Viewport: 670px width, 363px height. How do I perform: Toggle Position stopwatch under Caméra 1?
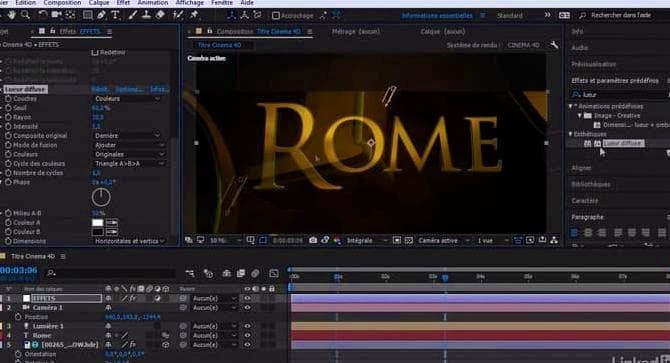click(x=18, y=317)
